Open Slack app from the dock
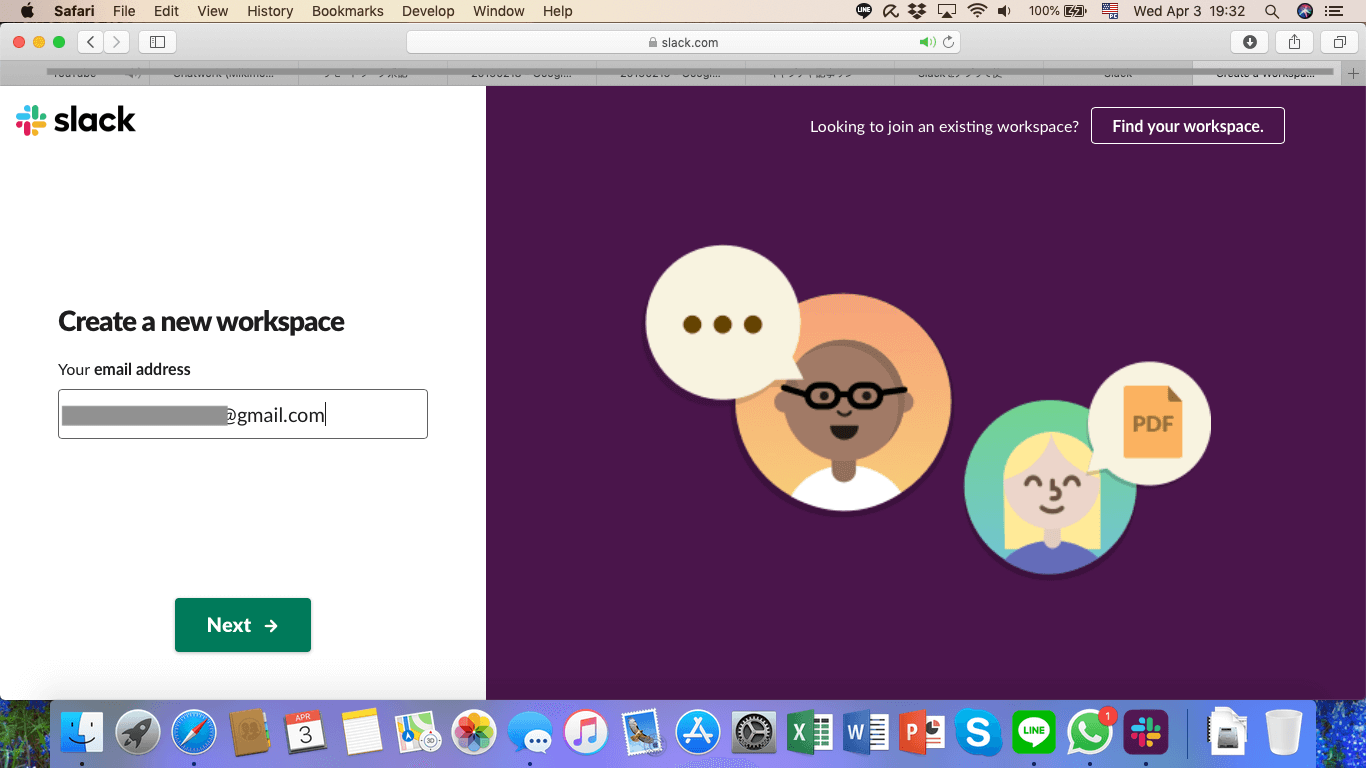This screenshot has width=1366, height=768. [1146, 734]
